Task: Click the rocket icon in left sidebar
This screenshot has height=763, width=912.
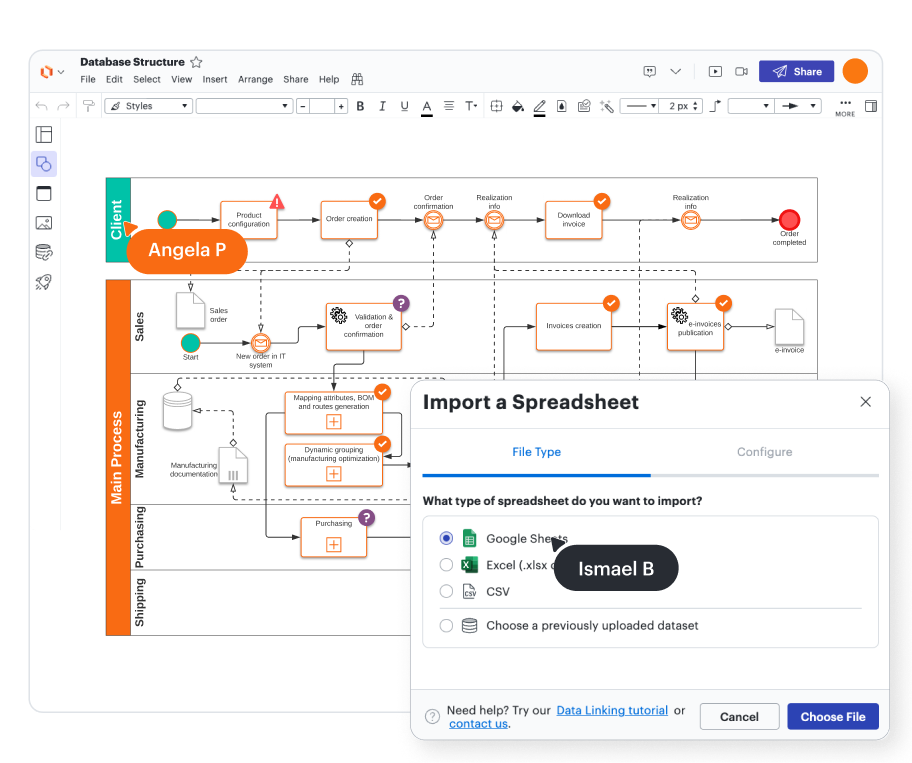Action: pyautogui.click(x=43, y=282)
